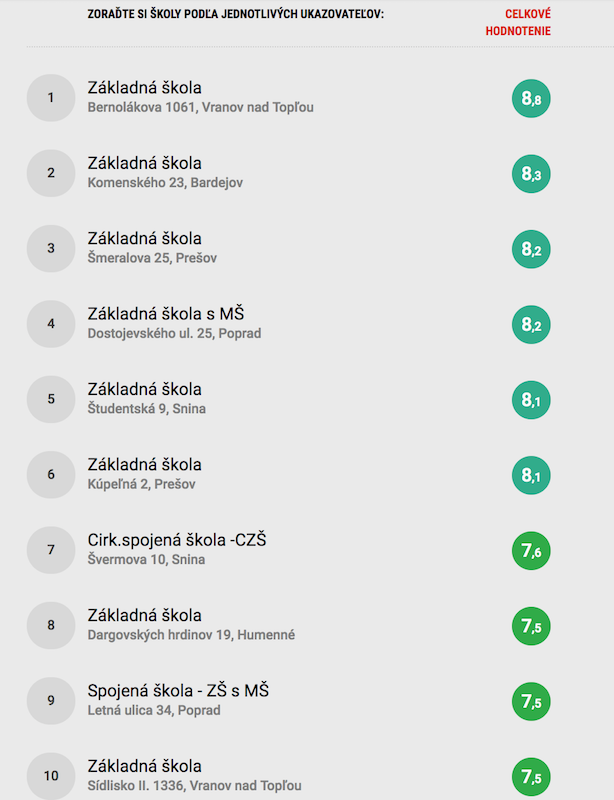
Task: Click the 7,6 green rating badge
Action: tap(531, 551)
